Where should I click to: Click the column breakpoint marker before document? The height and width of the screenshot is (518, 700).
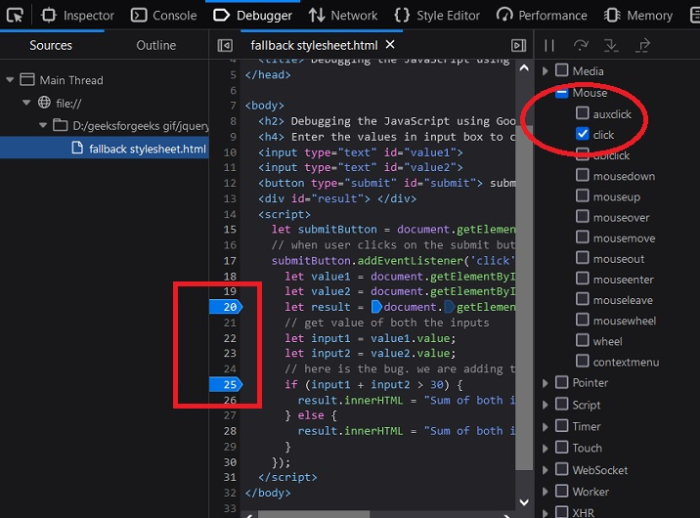click(x=376, y=307)
